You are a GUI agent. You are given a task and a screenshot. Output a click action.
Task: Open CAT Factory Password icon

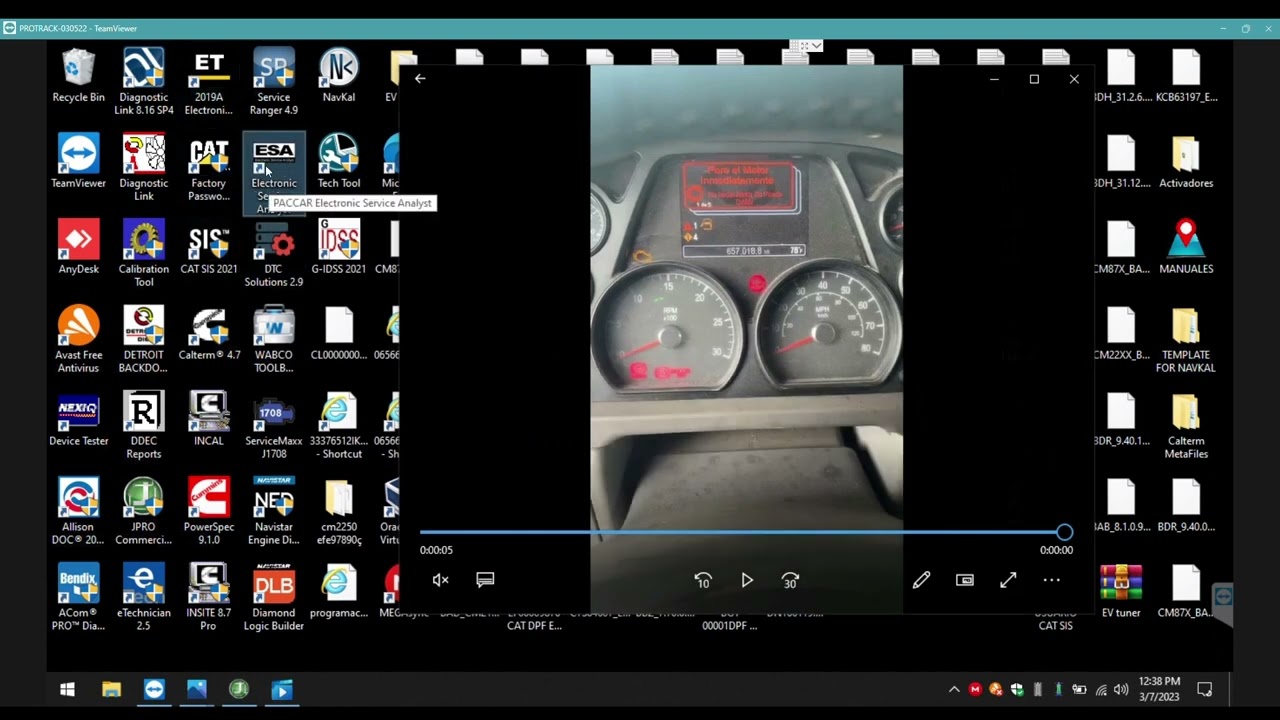(x=208, y=168)
